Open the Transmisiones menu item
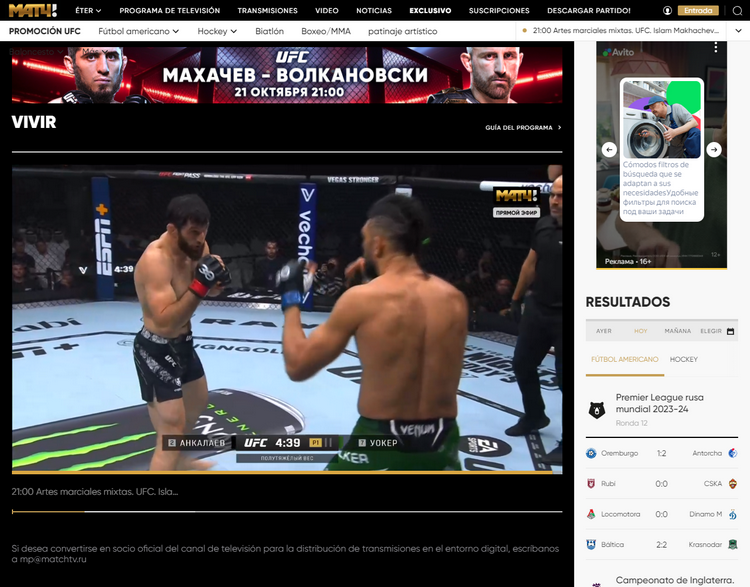 (267, 11)
